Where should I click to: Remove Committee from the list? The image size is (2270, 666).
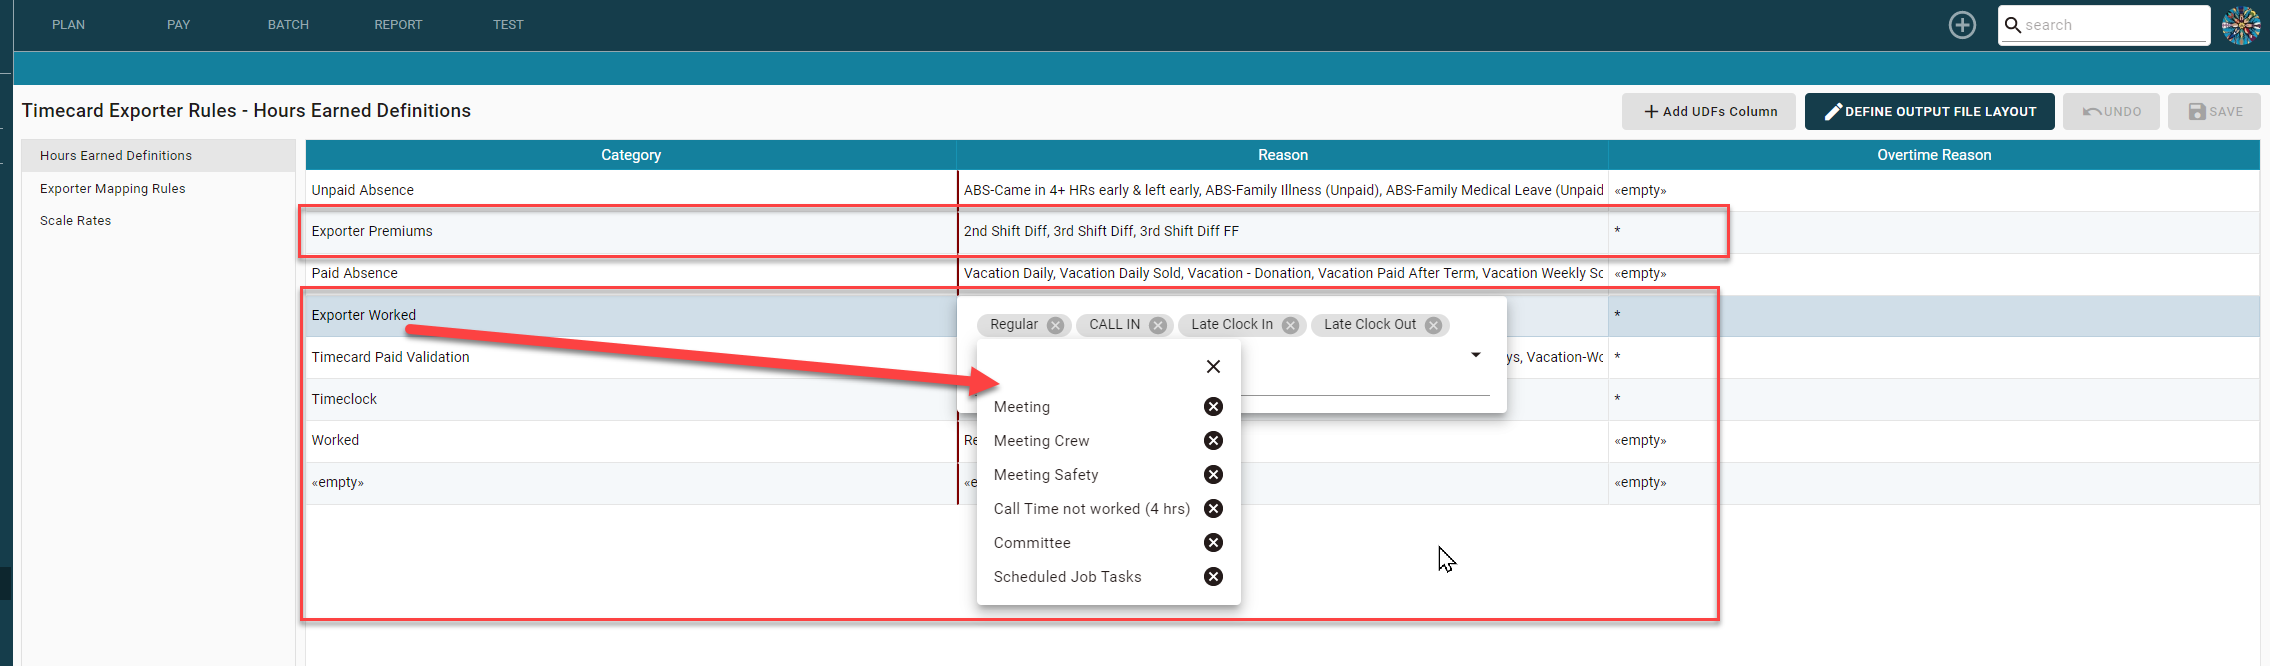tap(1213, 543)
